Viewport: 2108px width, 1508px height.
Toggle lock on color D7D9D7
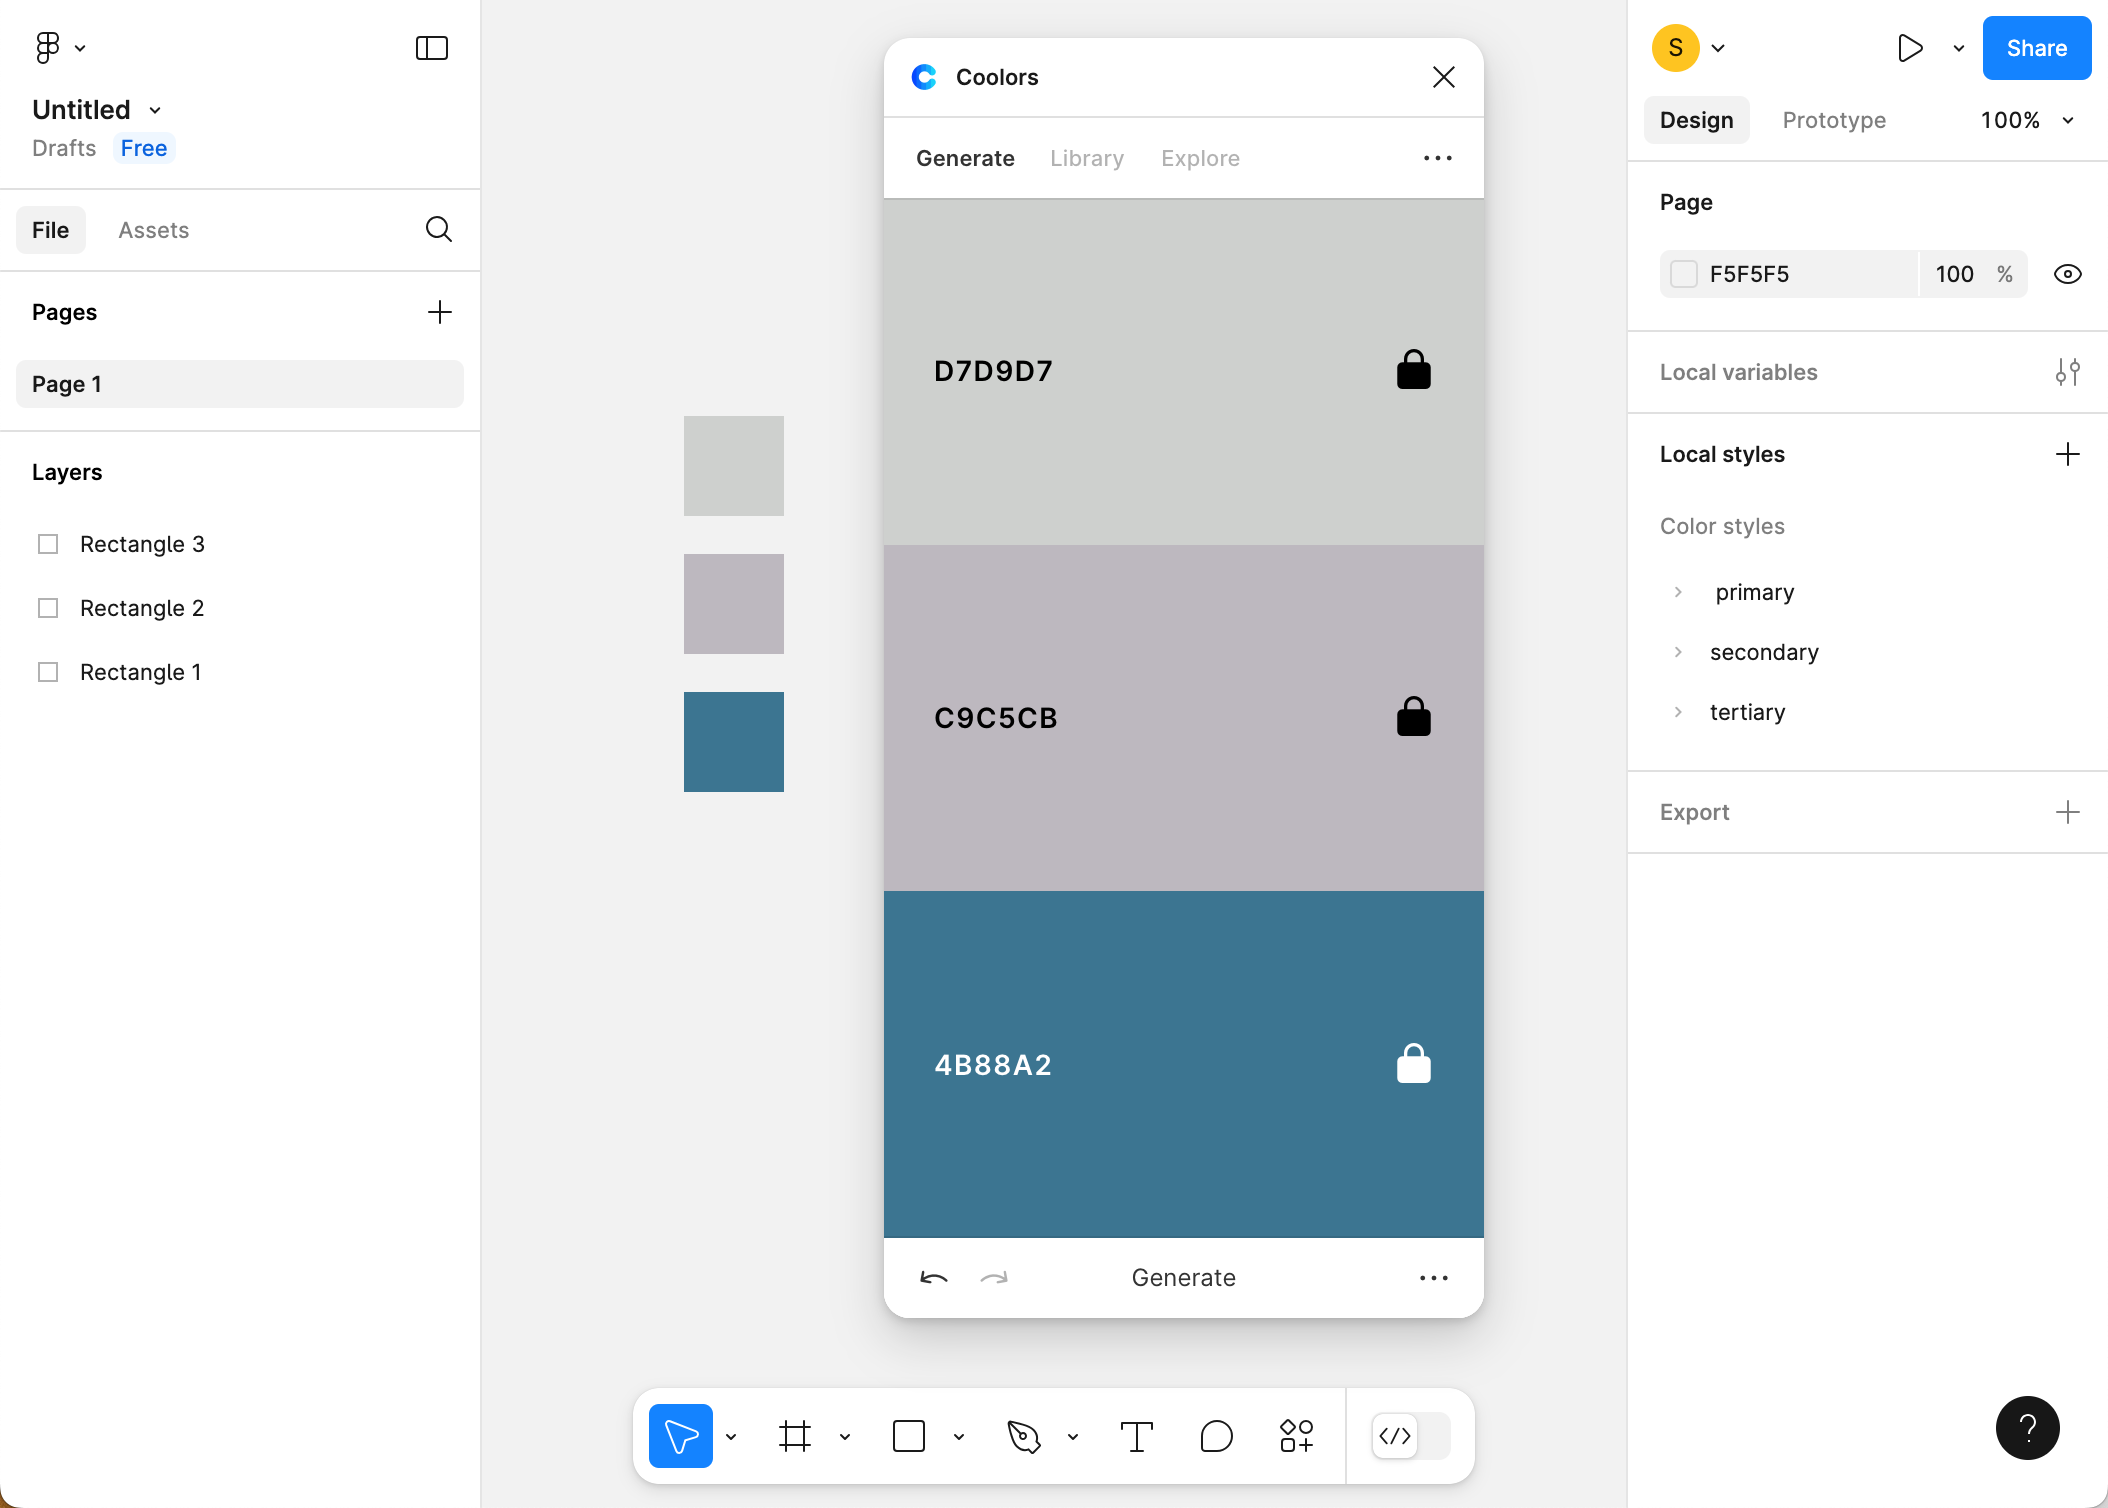click(x=1413, y=371)
